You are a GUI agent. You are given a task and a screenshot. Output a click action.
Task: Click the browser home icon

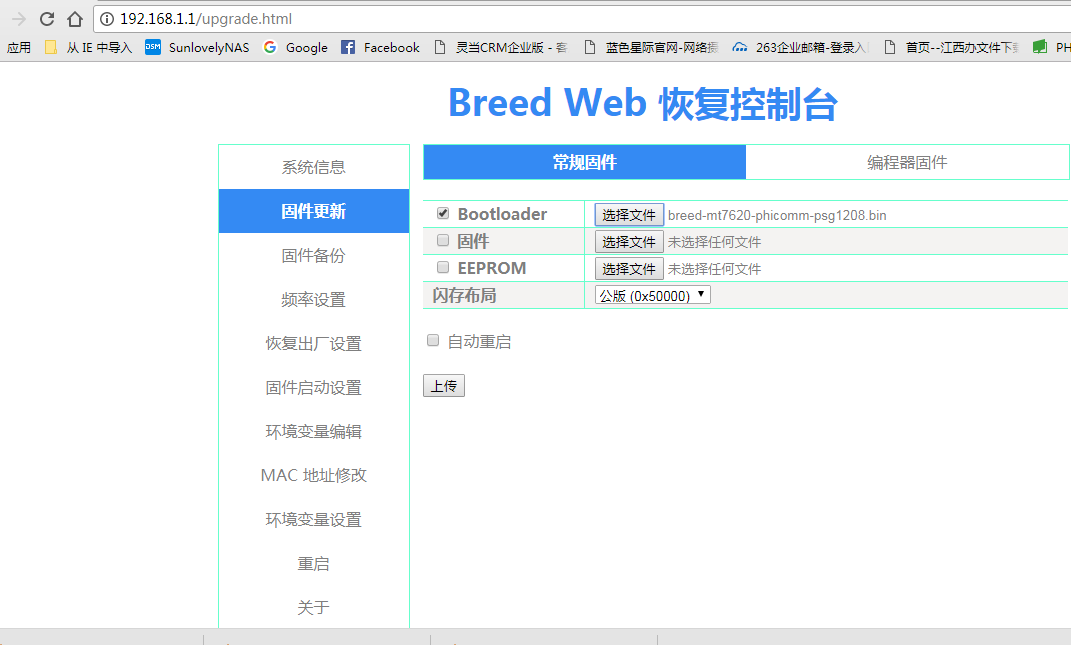point(74,19)
